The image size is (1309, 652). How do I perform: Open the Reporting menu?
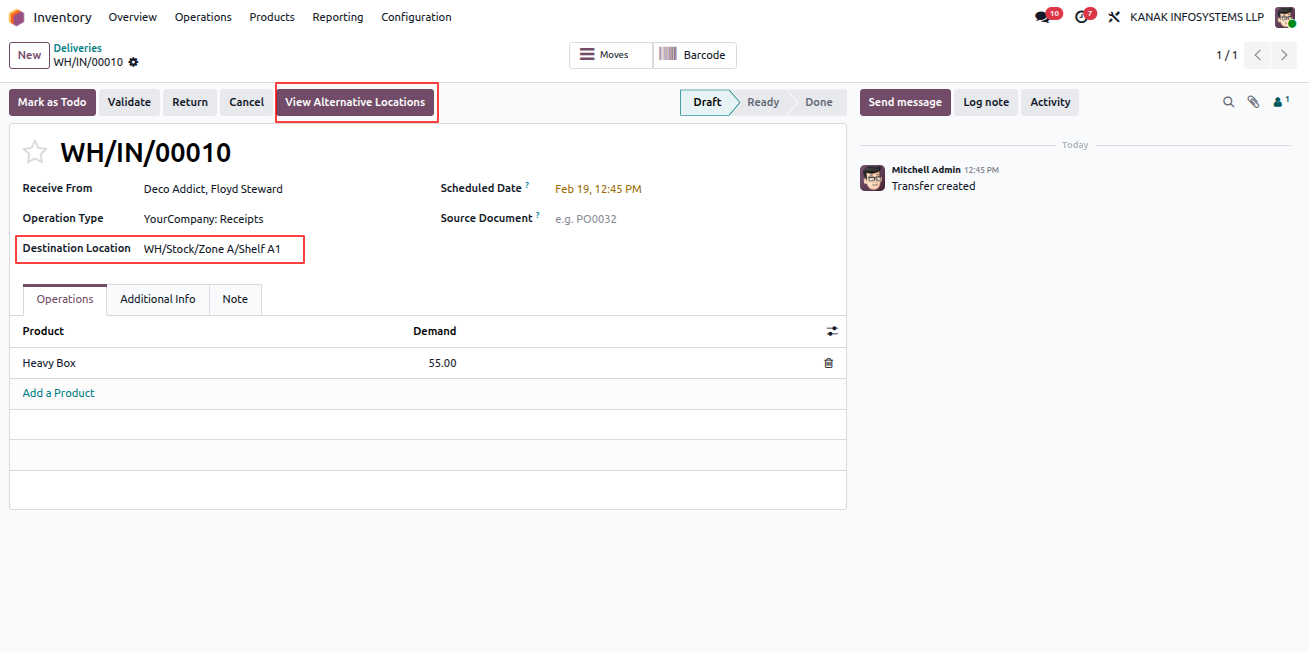[x=338, y=17]
